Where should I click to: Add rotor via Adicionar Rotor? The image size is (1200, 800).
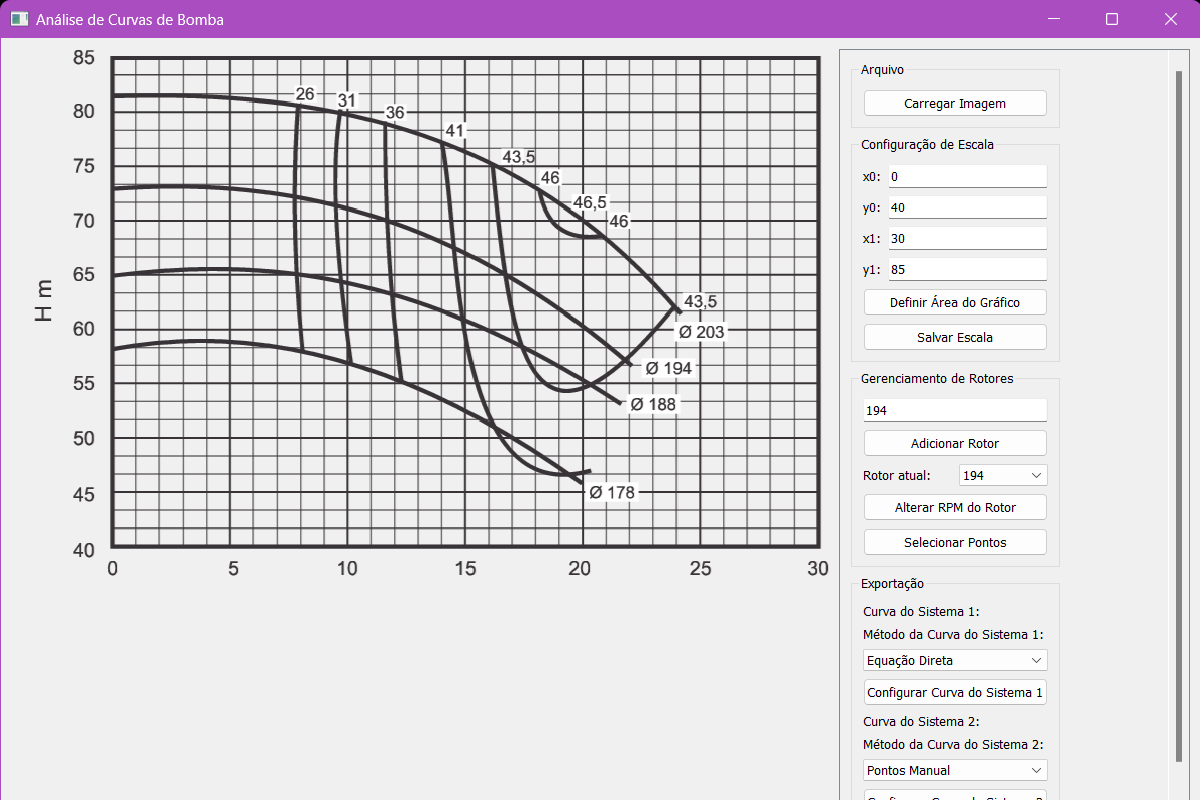coord(955,443)
